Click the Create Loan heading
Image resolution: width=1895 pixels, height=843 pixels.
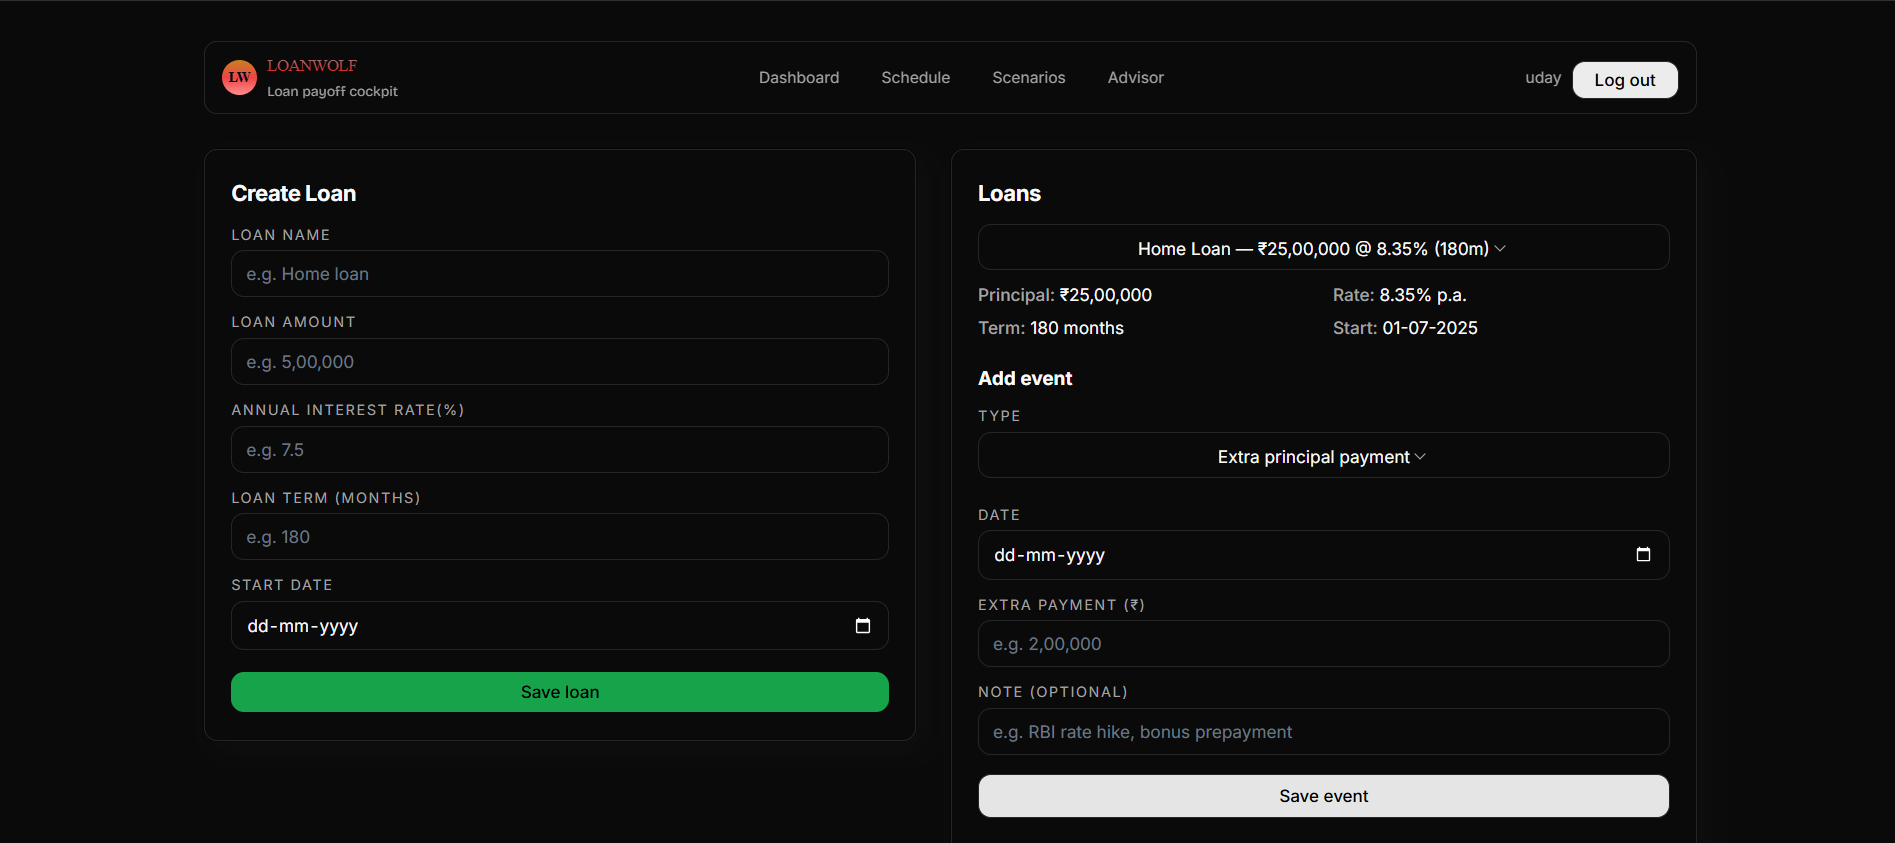pyautogui.click(x=294, y=194)
